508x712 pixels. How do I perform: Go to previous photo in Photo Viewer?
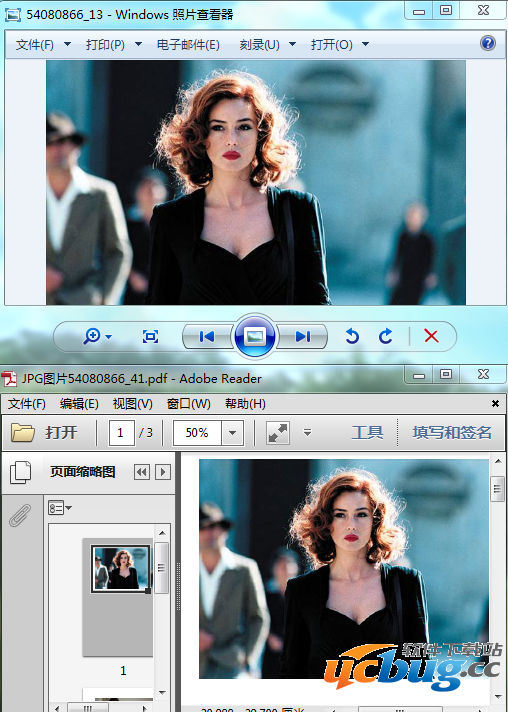point(207,336)
